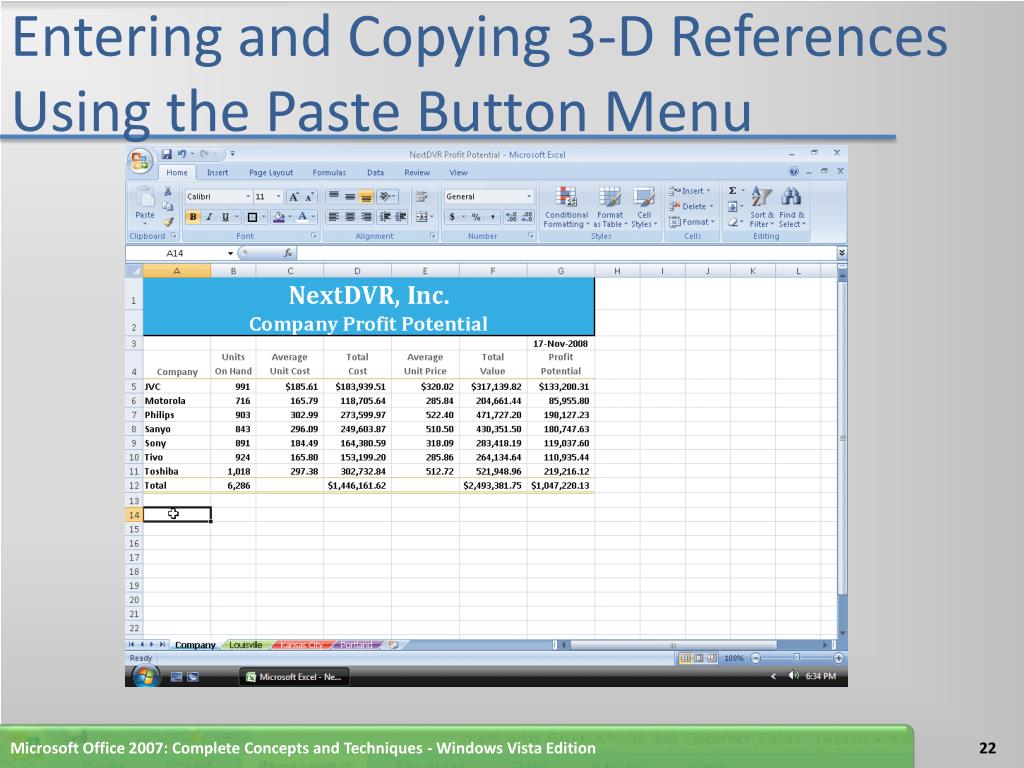Switch to the Formulas tab
This screenshot has width=1024, height=768.
click(x=329, y=172)
